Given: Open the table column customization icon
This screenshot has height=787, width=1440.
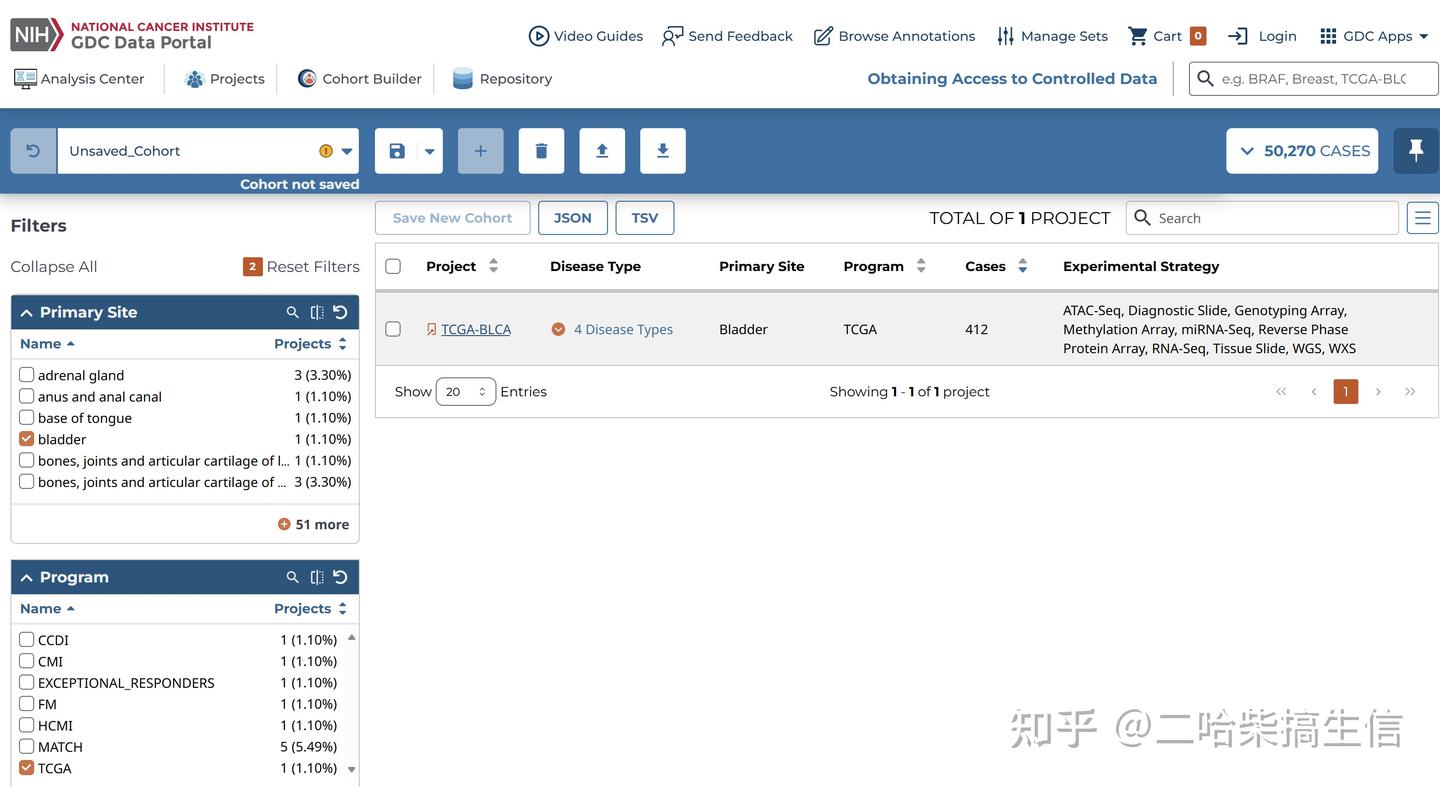Looking at the screenshot, I should pos(1423,218).
